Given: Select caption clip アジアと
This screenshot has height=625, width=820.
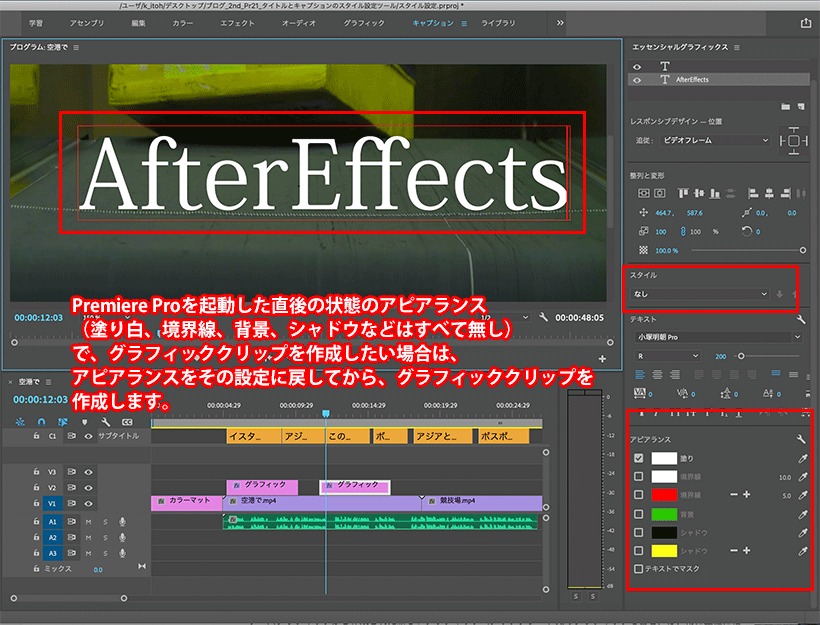Looking at the screenshot, I should pyautogui.click(x=442, y=436).
